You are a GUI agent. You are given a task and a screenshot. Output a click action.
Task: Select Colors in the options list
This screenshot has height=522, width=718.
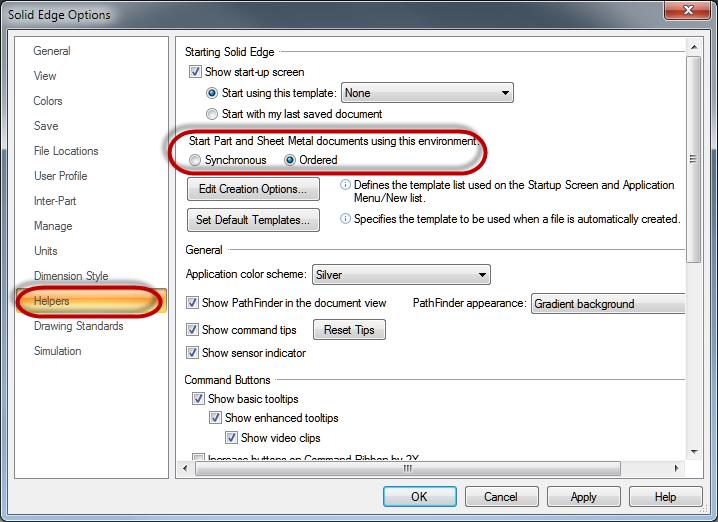pyautogui.click(x=48, y=101)
